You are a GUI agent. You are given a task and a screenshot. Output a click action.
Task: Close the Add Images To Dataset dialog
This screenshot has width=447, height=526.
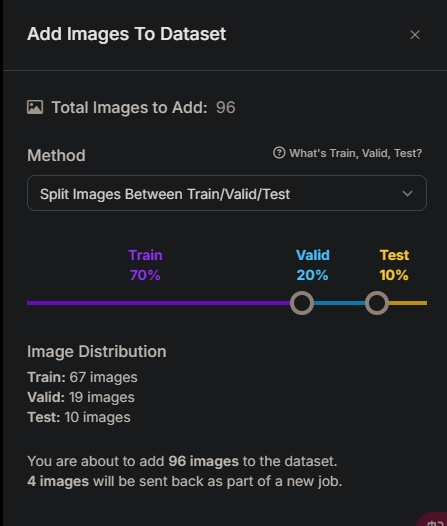point(415,35)
